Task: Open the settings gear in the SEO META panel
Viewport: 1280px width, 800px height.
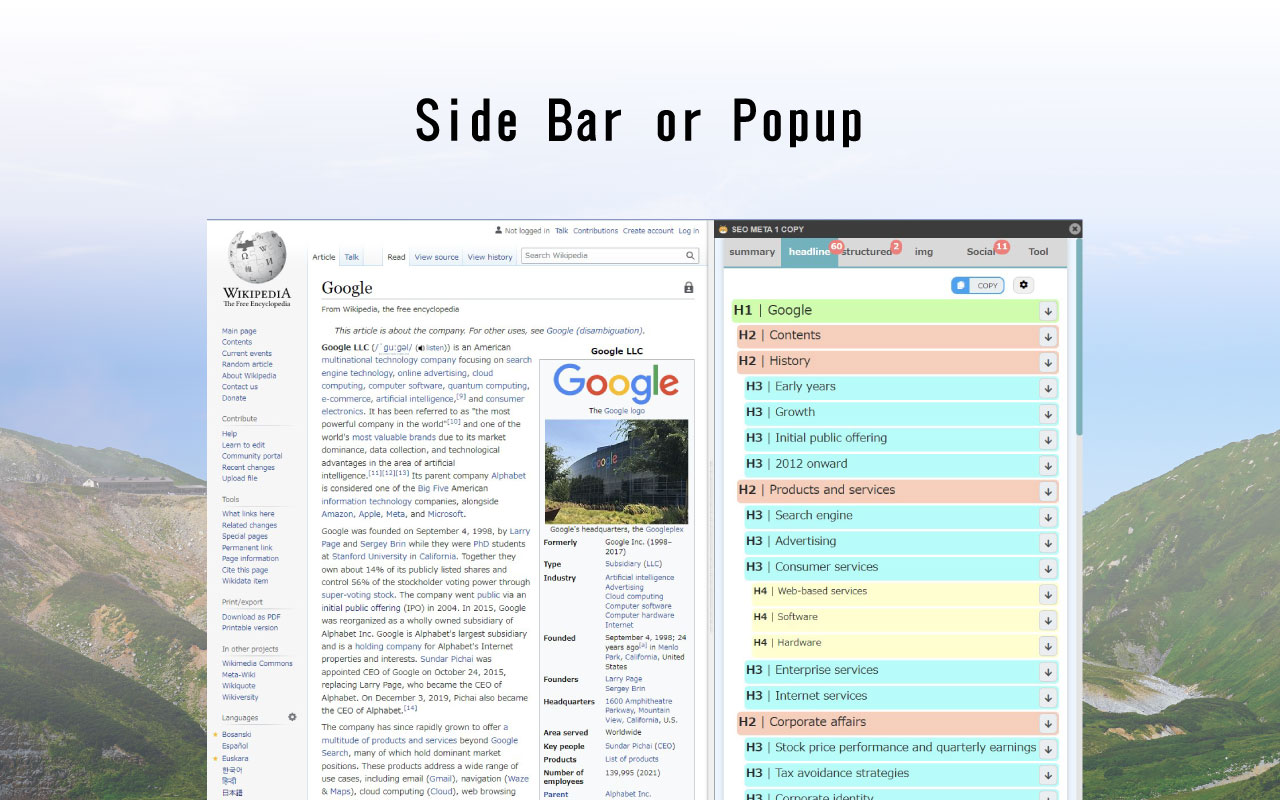Action: 1022,285
